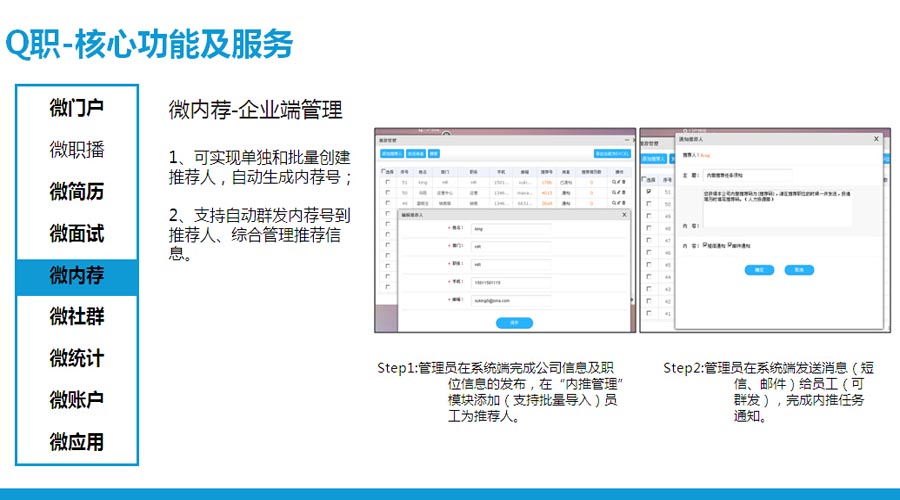Toggle the 短信通知 SMS notification checkbox
Viewport: 900px width, 500px height.
tap(706, 244)
